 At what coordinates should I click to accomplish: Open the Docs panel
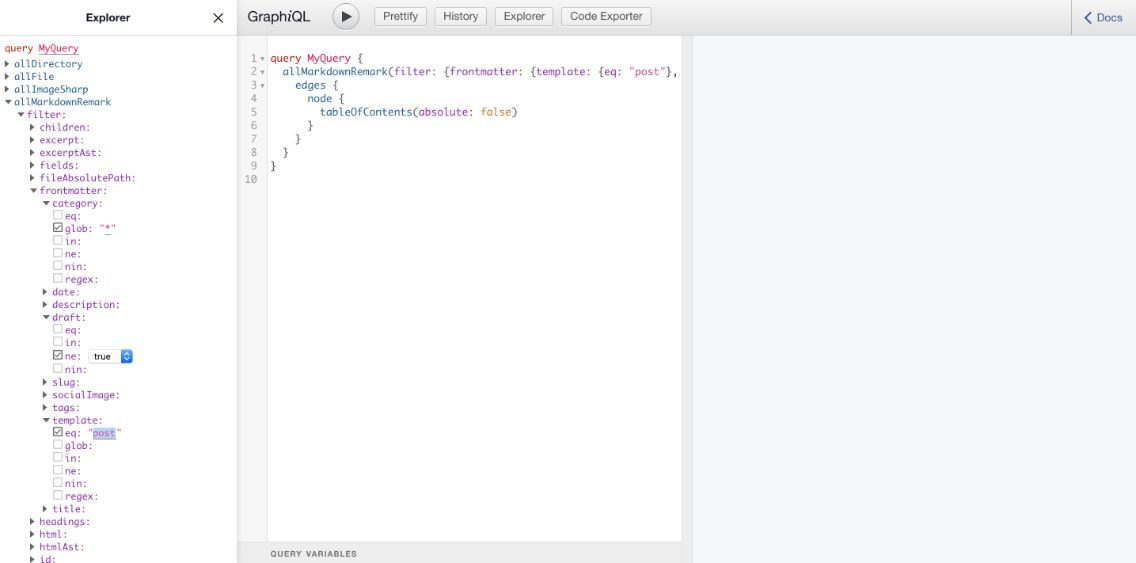pos(1103,17)
